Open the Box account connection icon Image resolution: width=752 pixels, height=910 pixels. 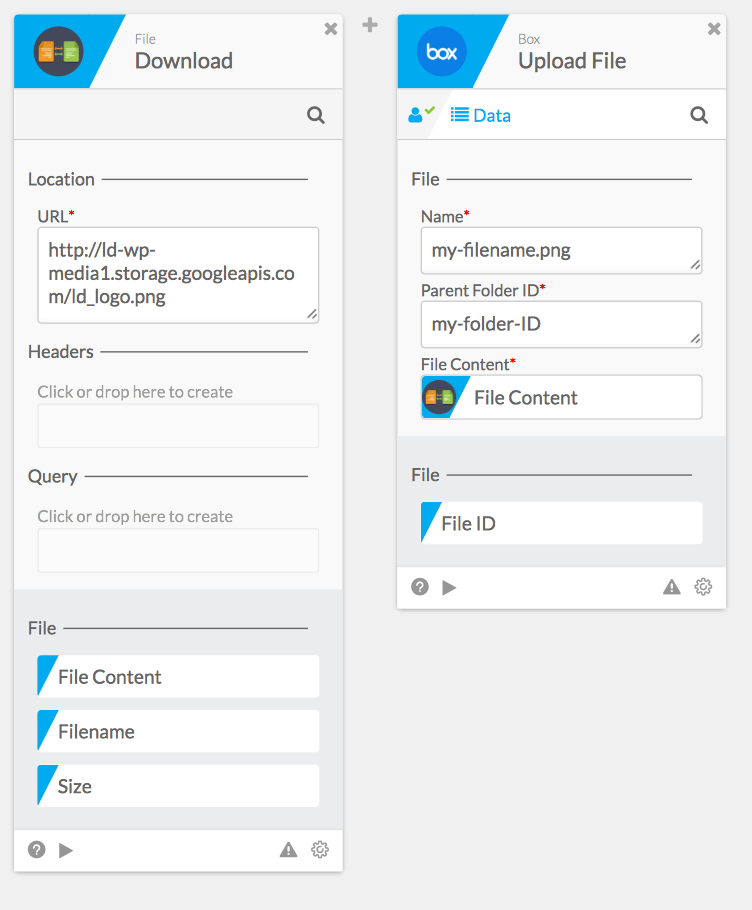421,115
